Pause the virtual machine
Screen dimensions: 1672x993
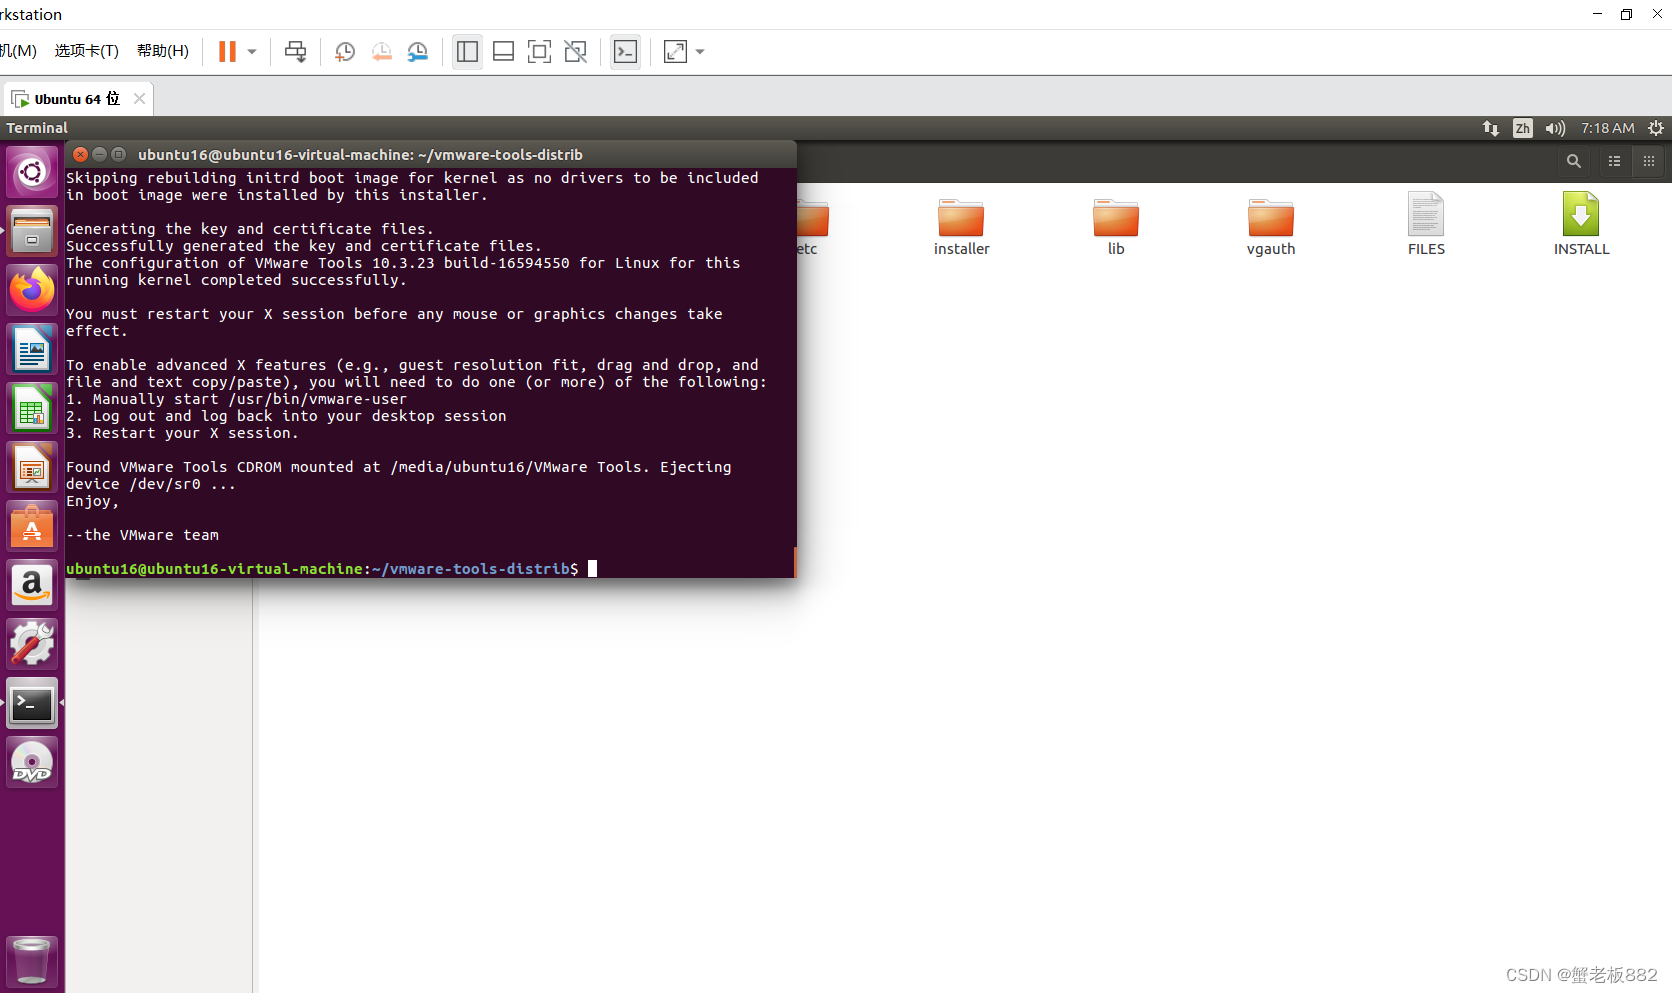click(x=227, y=52)
